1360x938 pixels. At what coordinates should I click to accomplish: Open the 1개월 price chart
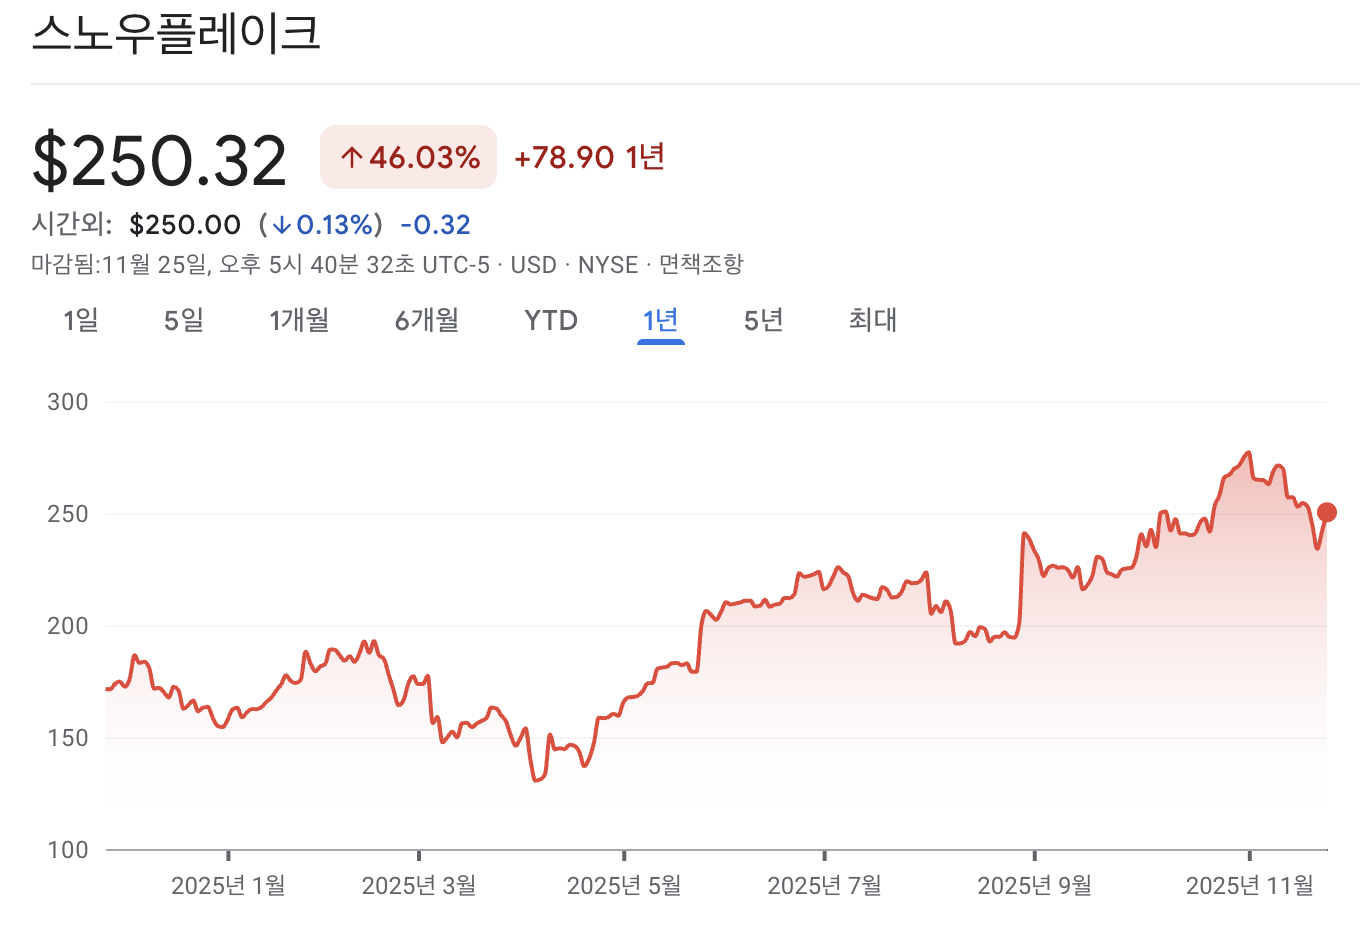(299, 320)
